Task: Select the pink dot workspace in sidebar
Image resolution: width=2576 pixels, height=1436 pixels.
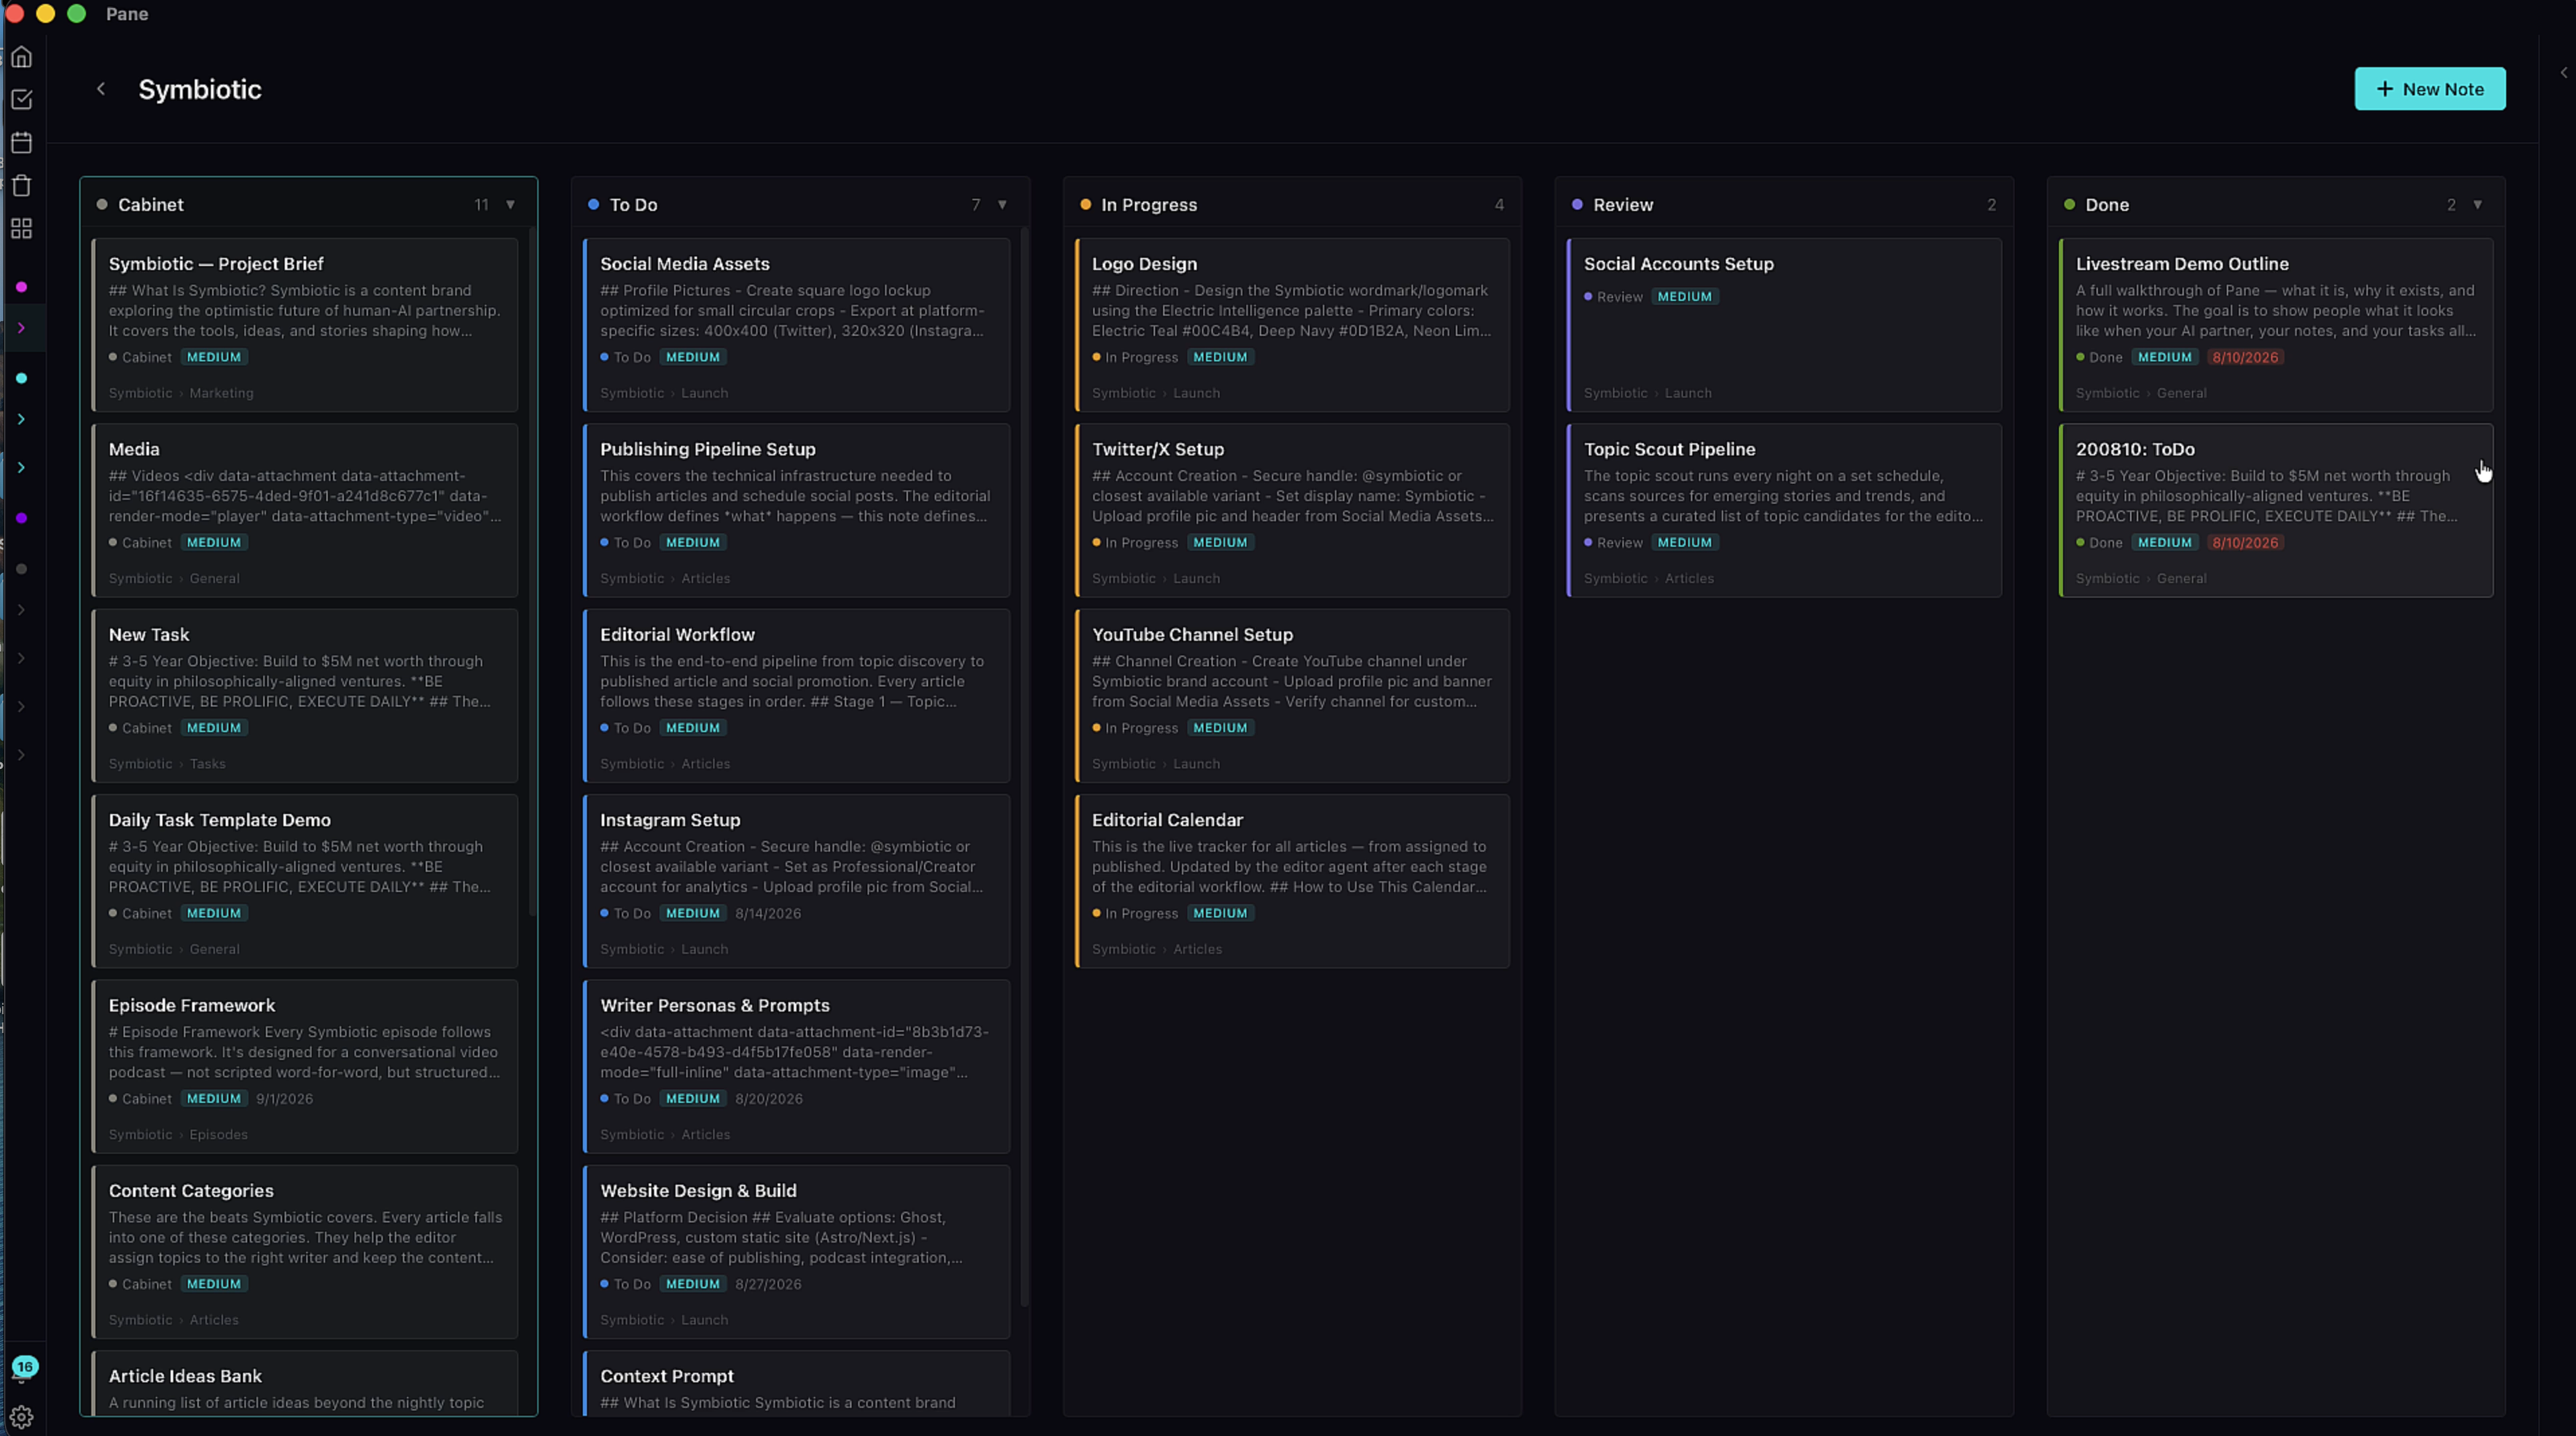Action: point(21,287)
